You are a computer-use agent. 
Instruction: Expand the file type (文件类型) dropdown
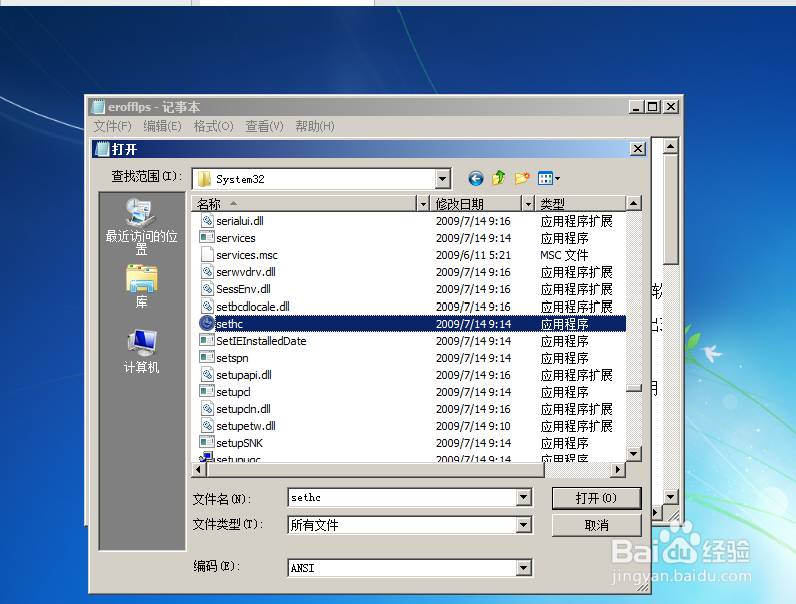524,525
